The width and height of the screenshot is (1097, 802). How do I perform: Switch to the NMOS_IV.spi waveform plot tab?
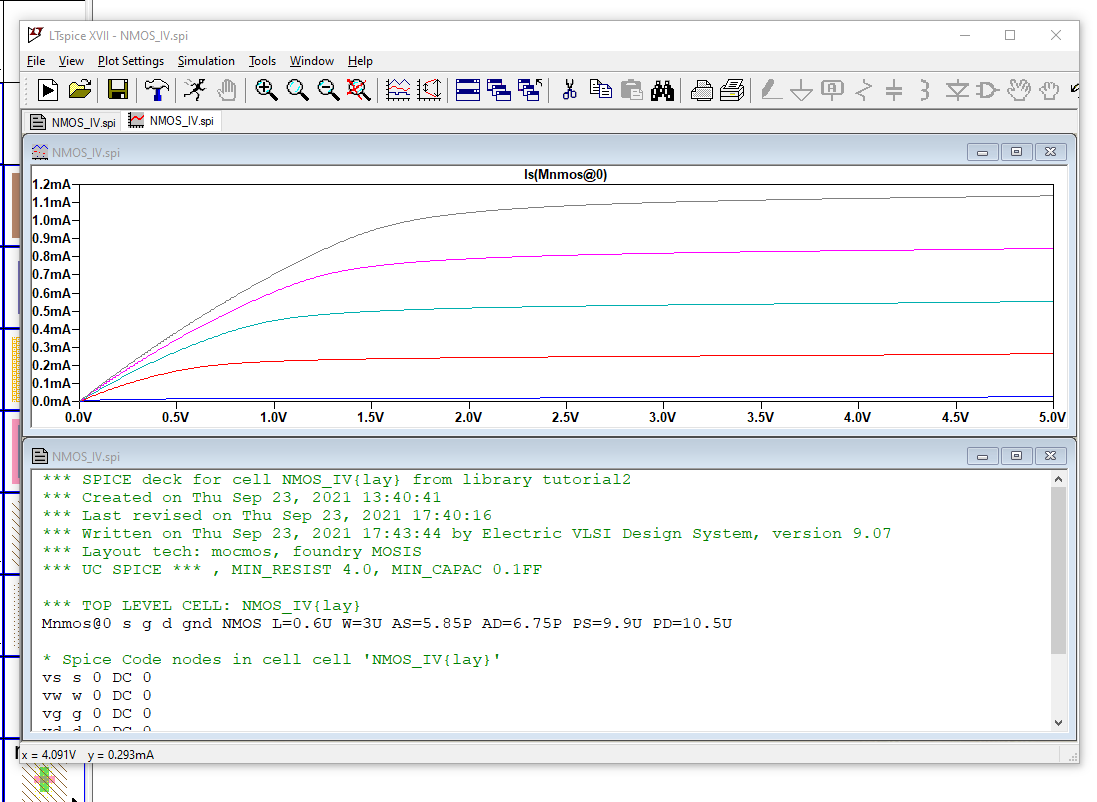[171, 122]
